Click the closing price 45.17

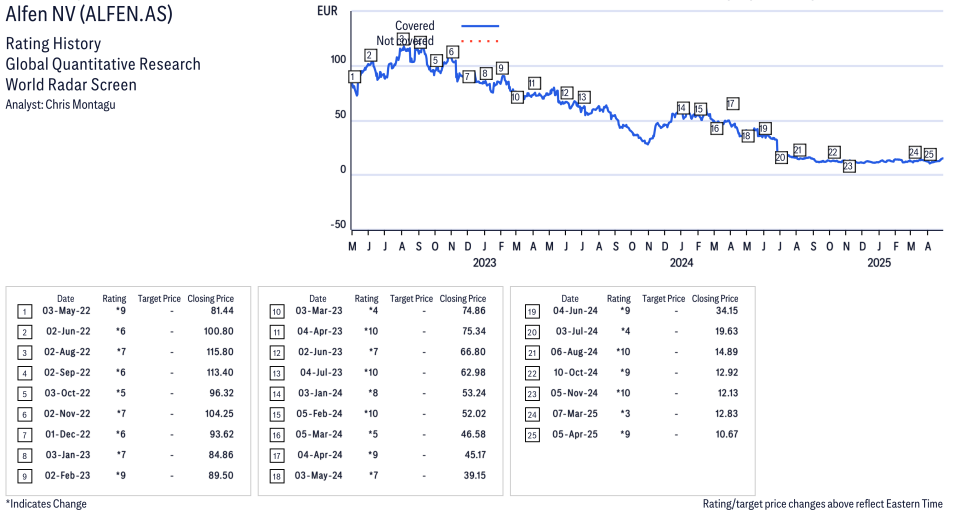(475, 455)
